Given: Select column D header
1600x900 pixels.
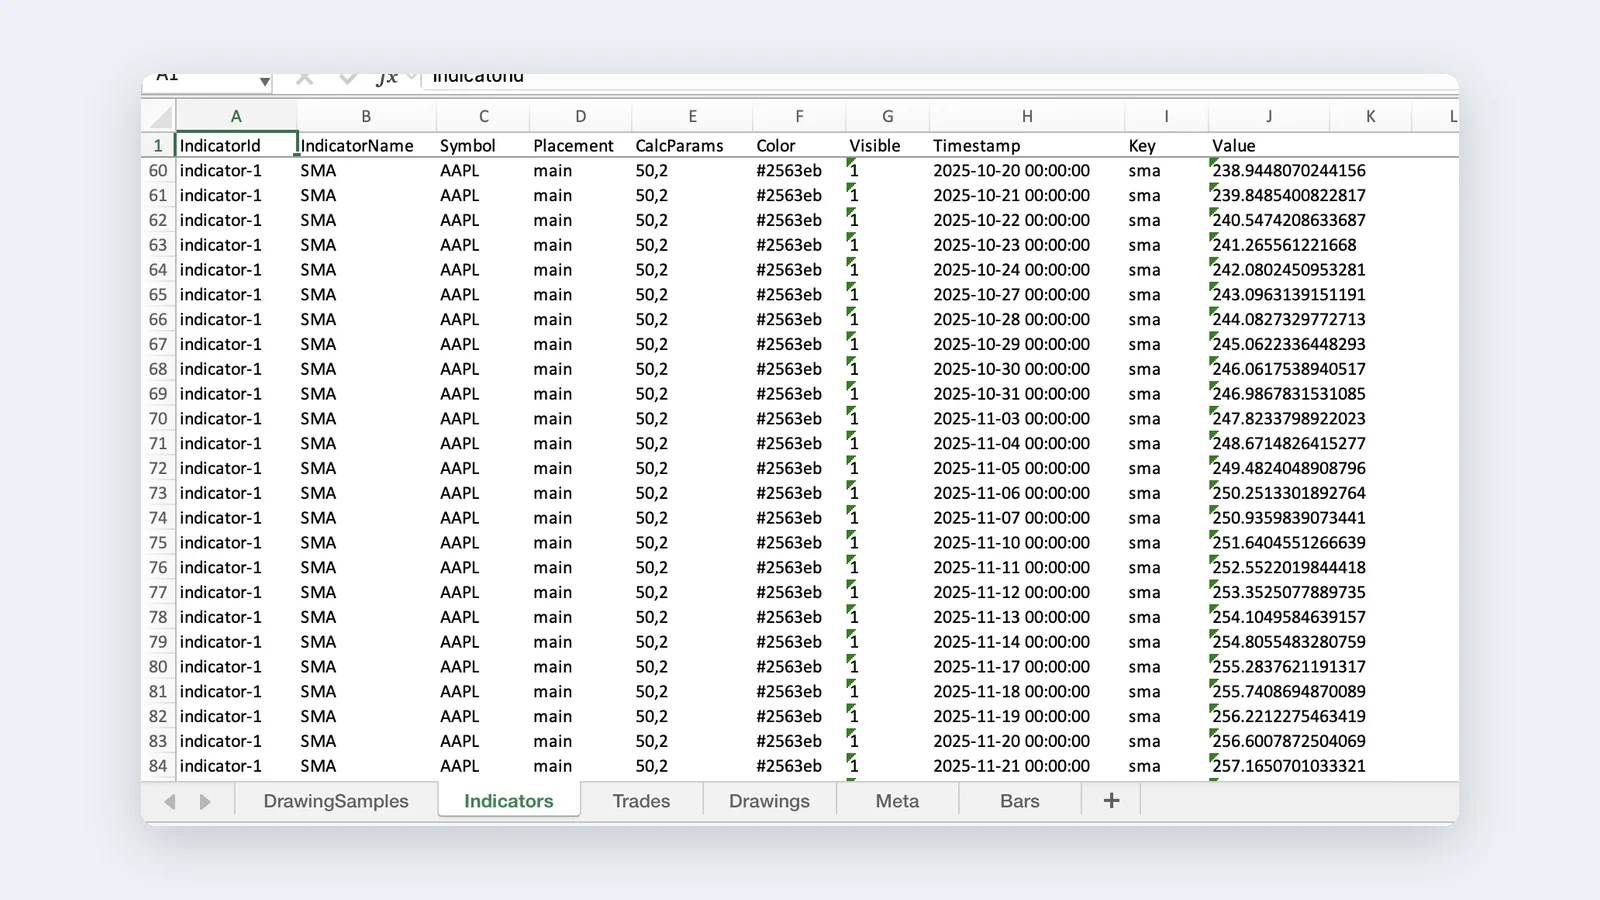Looking at the screenshot, I should click(580, 117).
